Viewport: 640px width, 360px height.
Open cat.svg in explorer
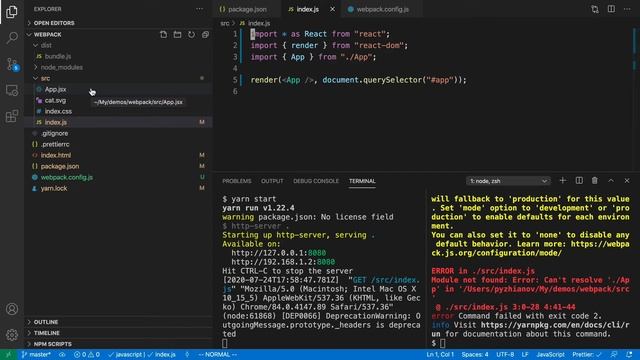coord(118,100)
